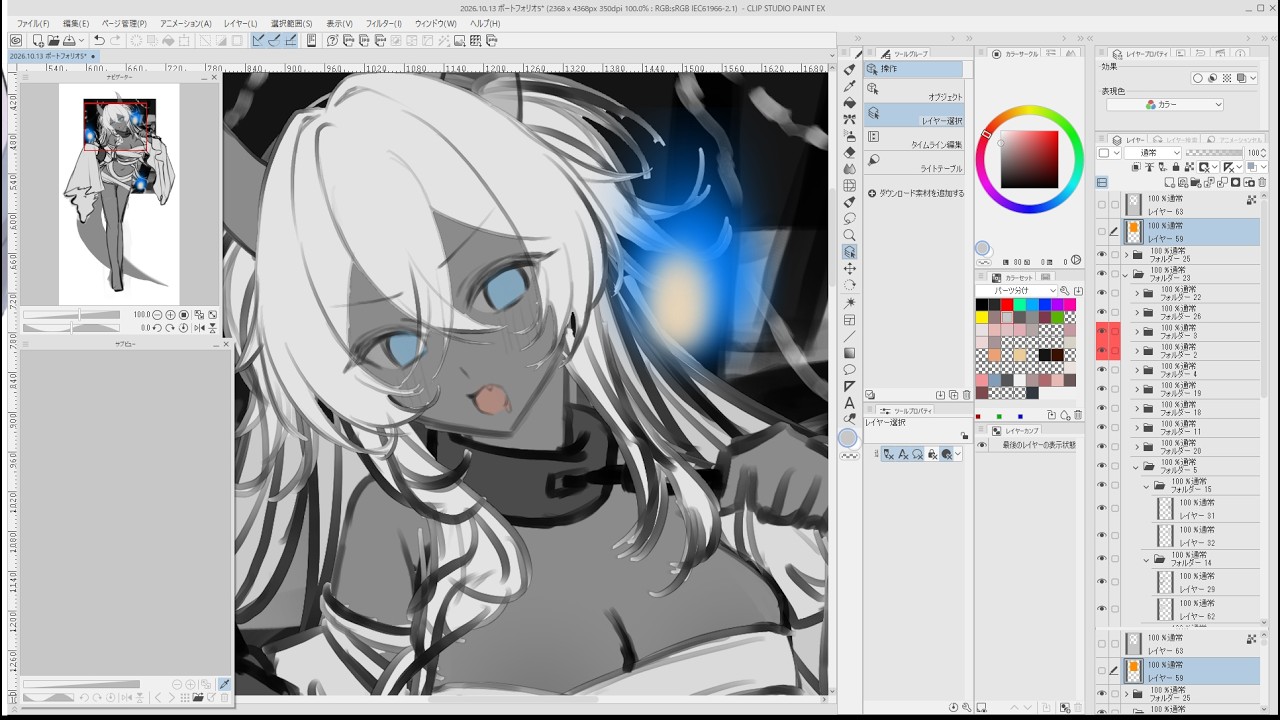The height and width of the screenshot is (720, 1280).
Task: Select the Lasso selection tool
Action: pos(850,218)
